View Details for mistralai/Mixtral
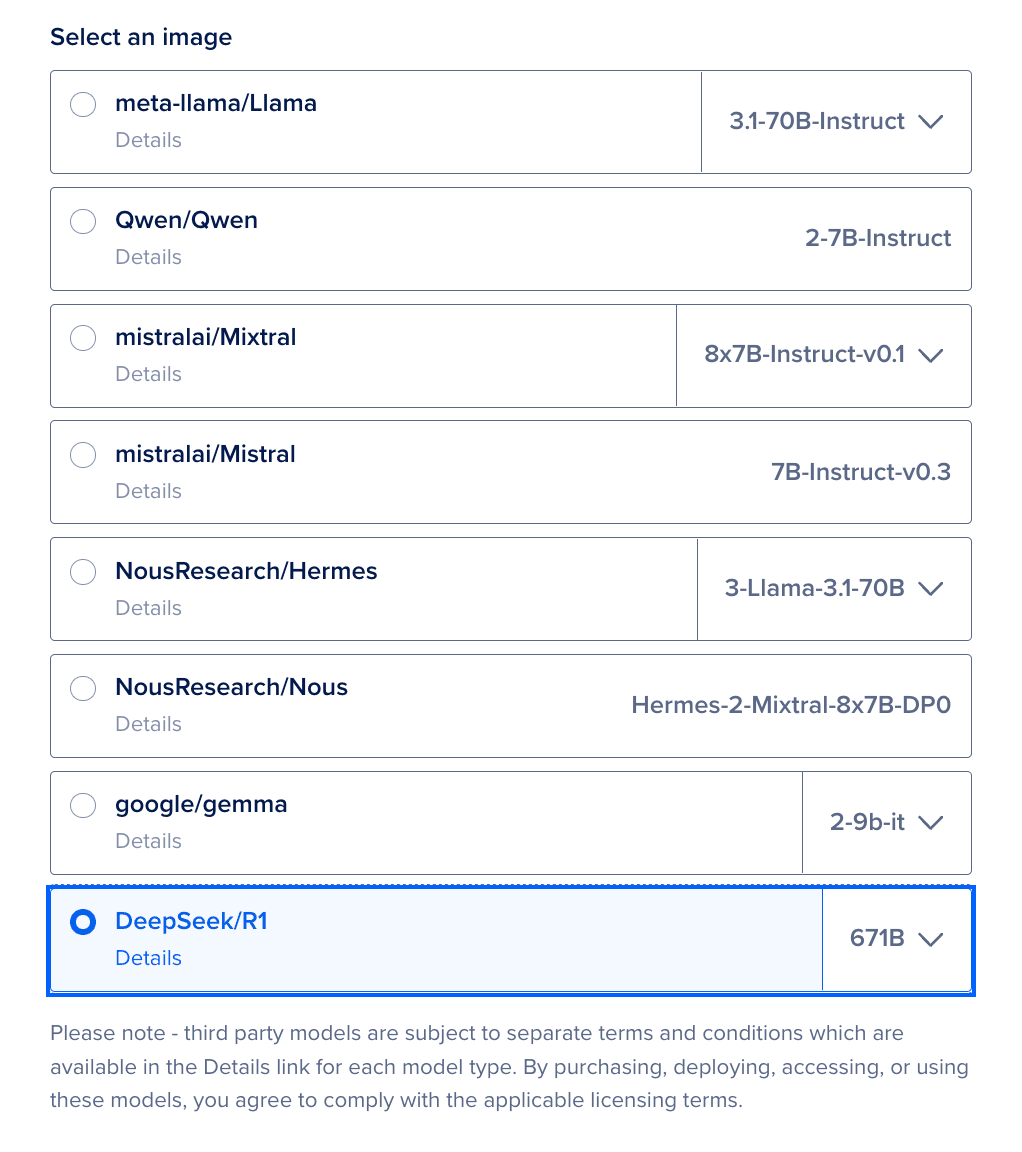 coord(148,374)
